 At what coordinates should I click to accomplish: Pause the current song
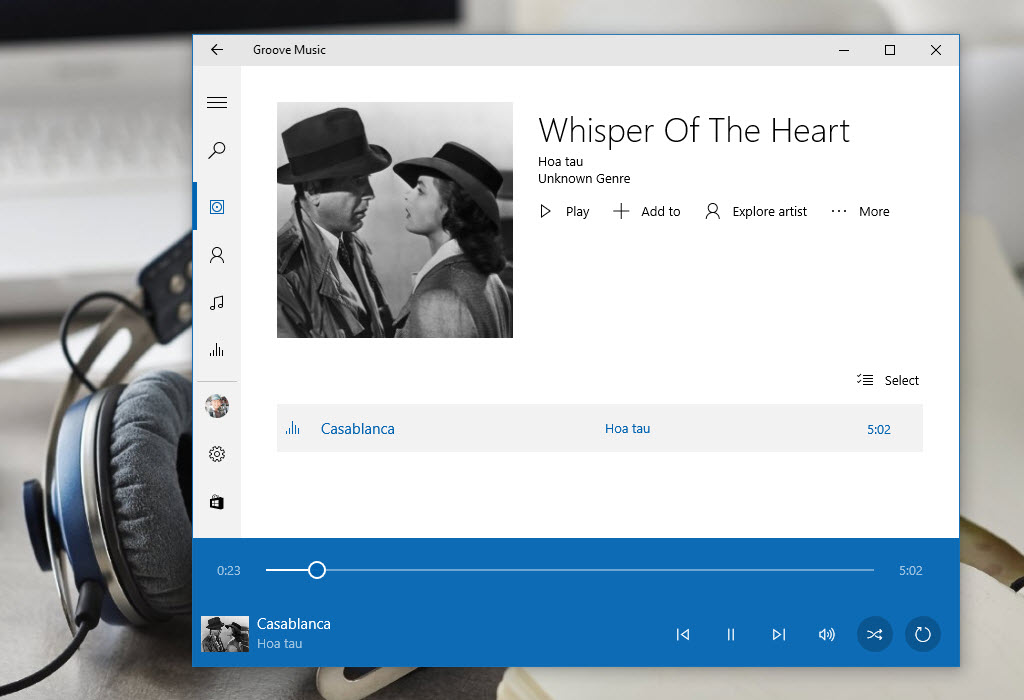[x=731, y=634]
